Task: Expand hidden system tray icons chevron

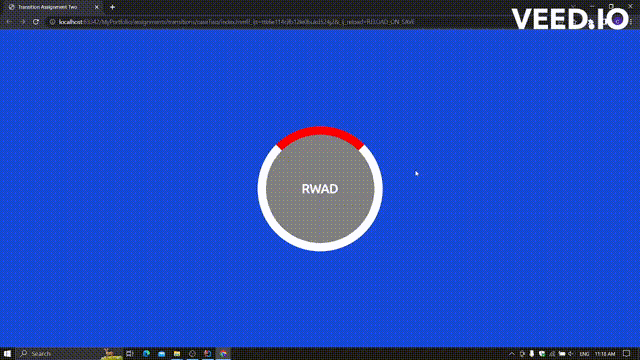Action: 511,353
